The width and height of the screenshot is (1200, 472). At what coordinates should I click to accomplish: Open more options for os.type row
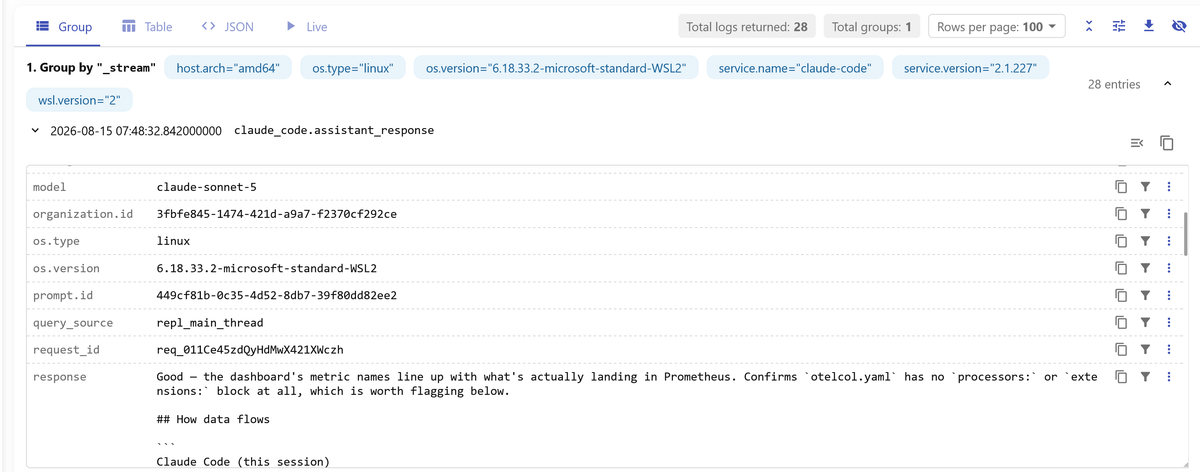[1168, 241]
